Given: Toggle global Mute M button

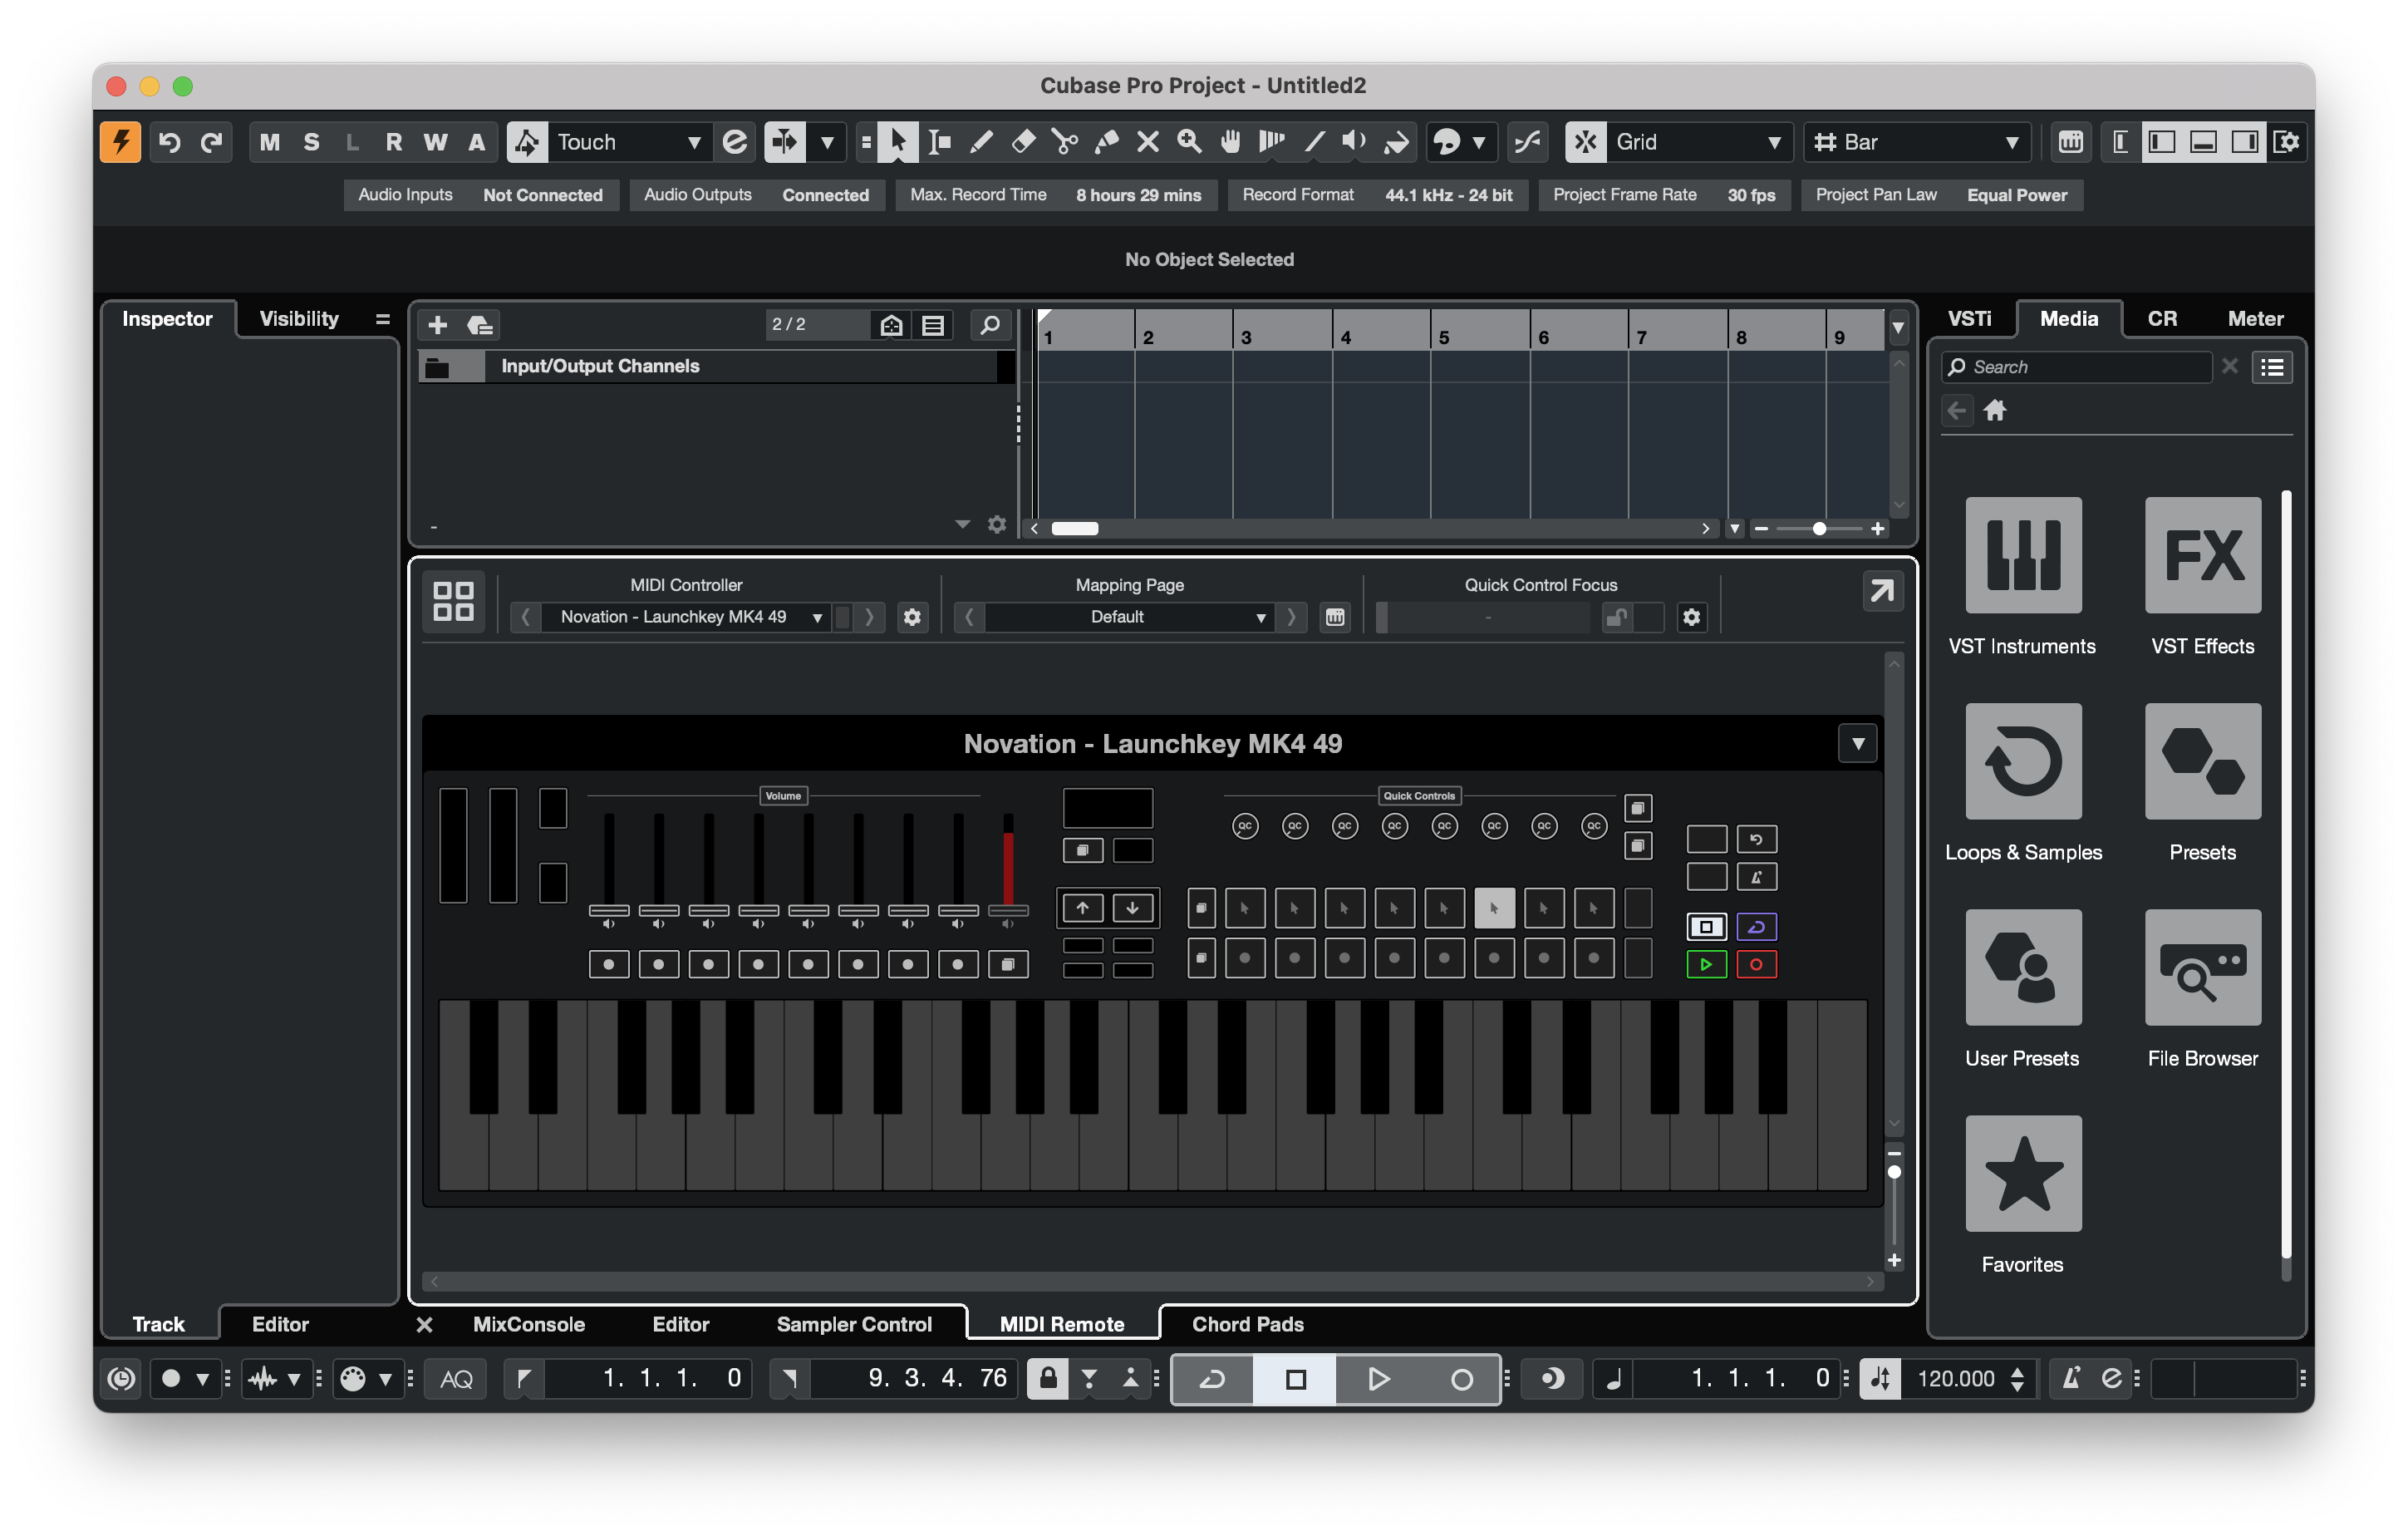Looking at the screenshot, I should (270, 142).
